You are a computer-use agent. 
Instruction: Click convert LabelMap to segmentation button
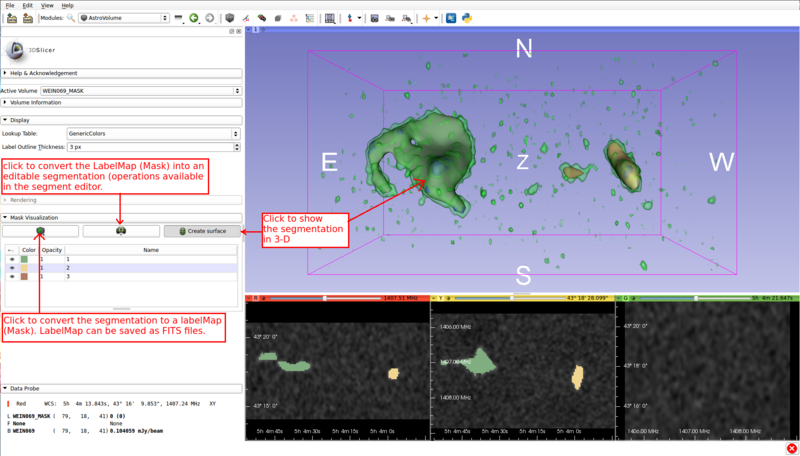121,231
